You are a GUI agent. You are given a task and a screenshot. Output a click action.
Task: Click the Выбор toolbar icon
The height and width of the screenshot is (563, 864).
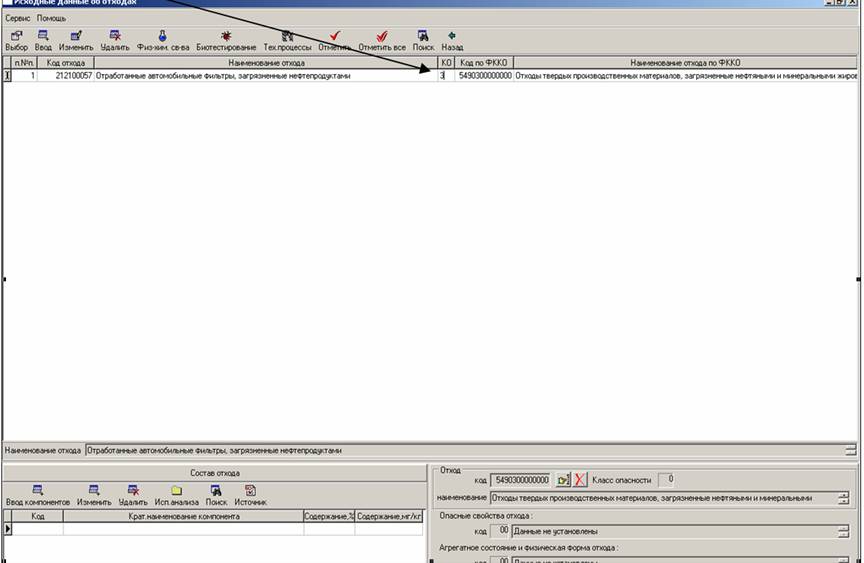pyautogui.click(x=16, y=36)
